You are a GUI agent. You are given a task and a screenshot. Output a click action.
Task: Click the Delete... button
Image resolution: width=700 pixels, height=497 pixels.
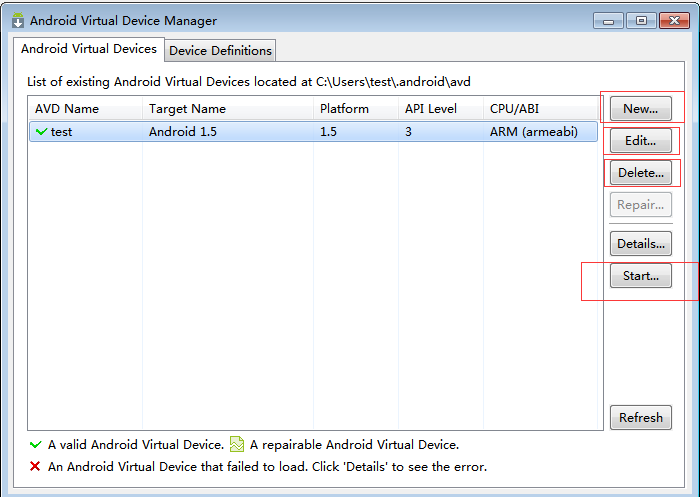point(641,173)
